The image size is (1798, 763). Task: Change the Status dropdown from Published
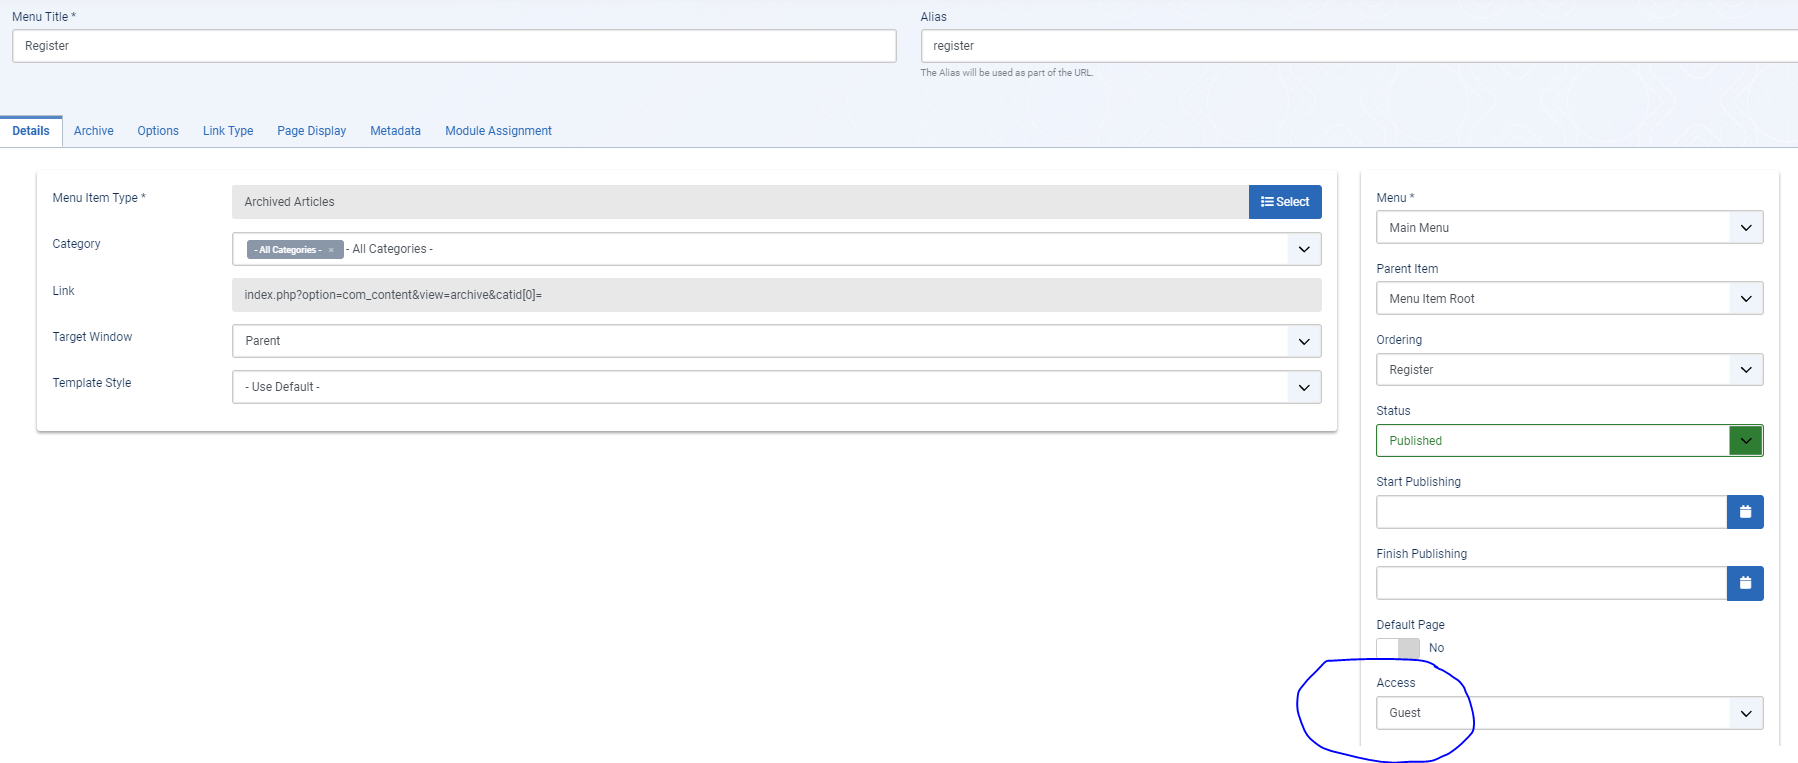[x=1569, y=440]
